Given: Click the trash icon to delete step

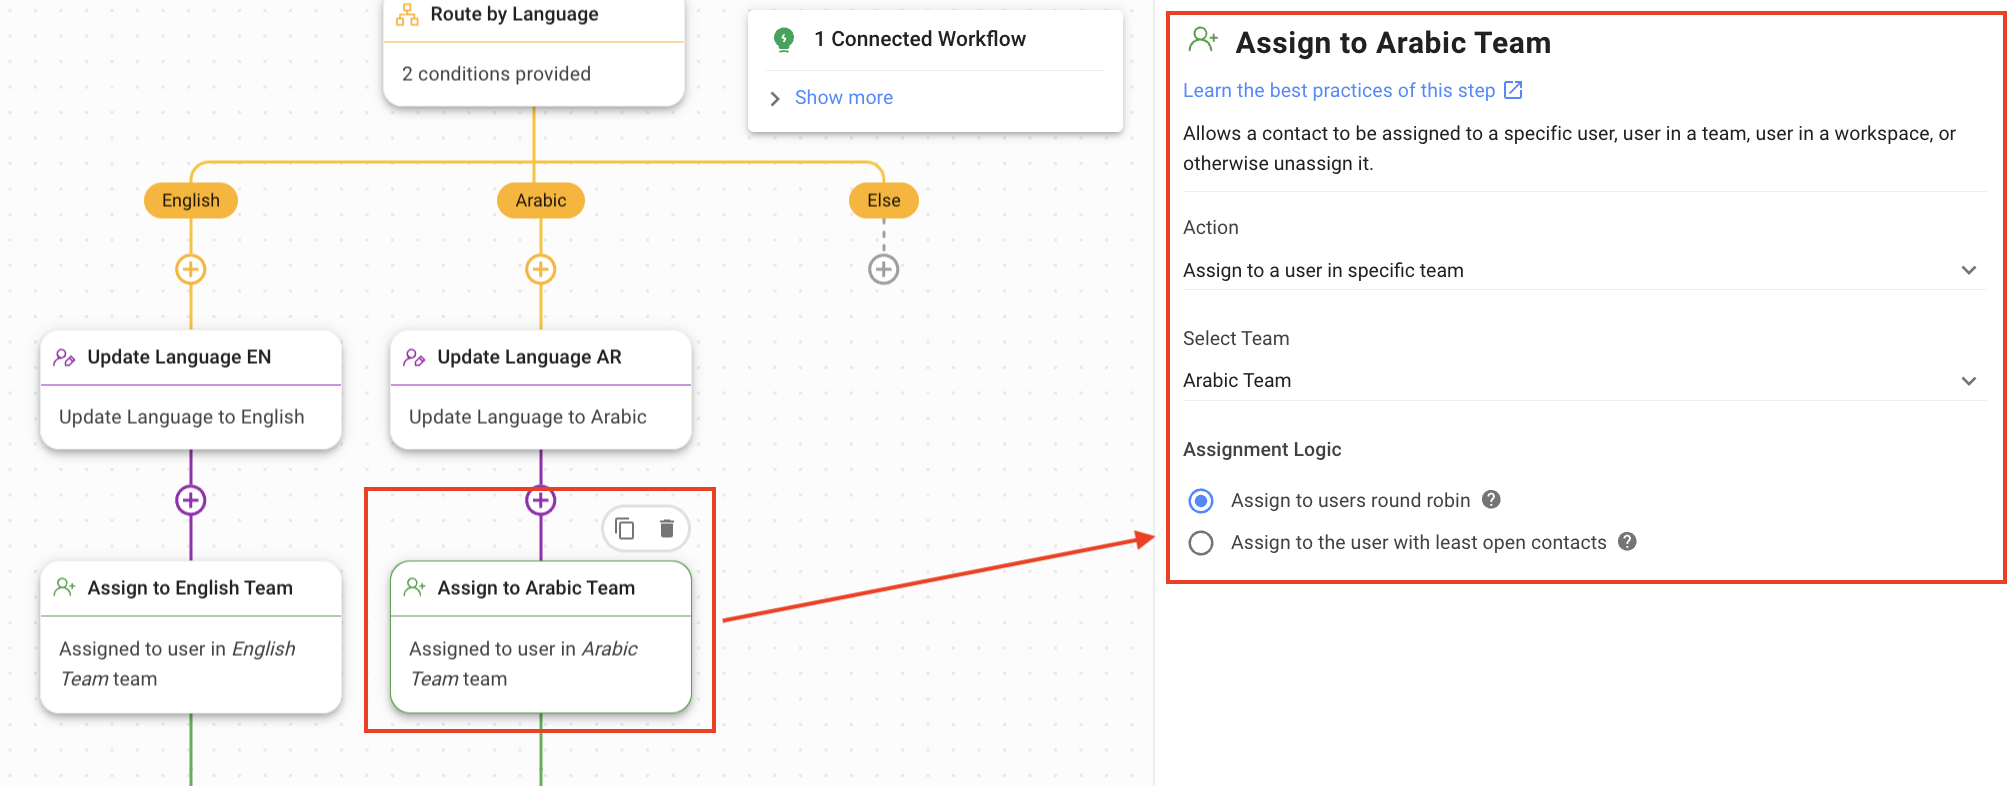Looking at the screenshot, I should (x=667, y=528).
